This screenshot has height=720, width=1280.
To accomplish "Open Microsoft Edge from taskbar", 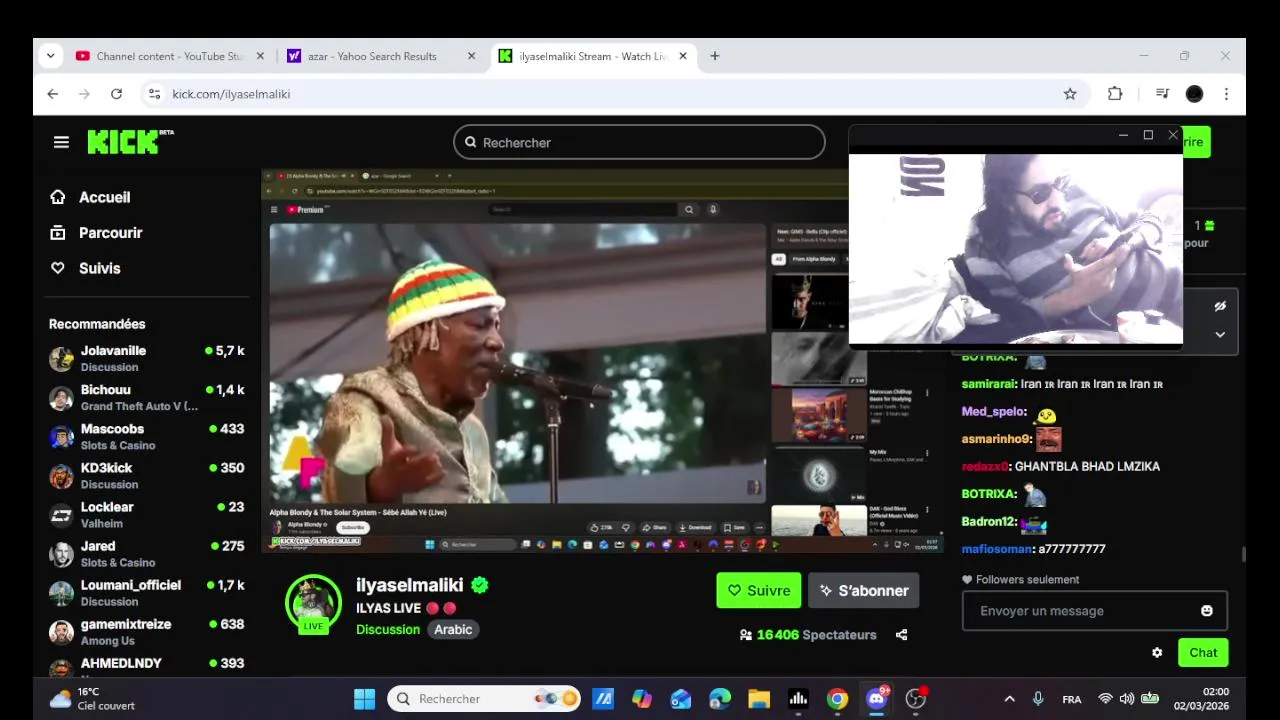I will point(720,699).
